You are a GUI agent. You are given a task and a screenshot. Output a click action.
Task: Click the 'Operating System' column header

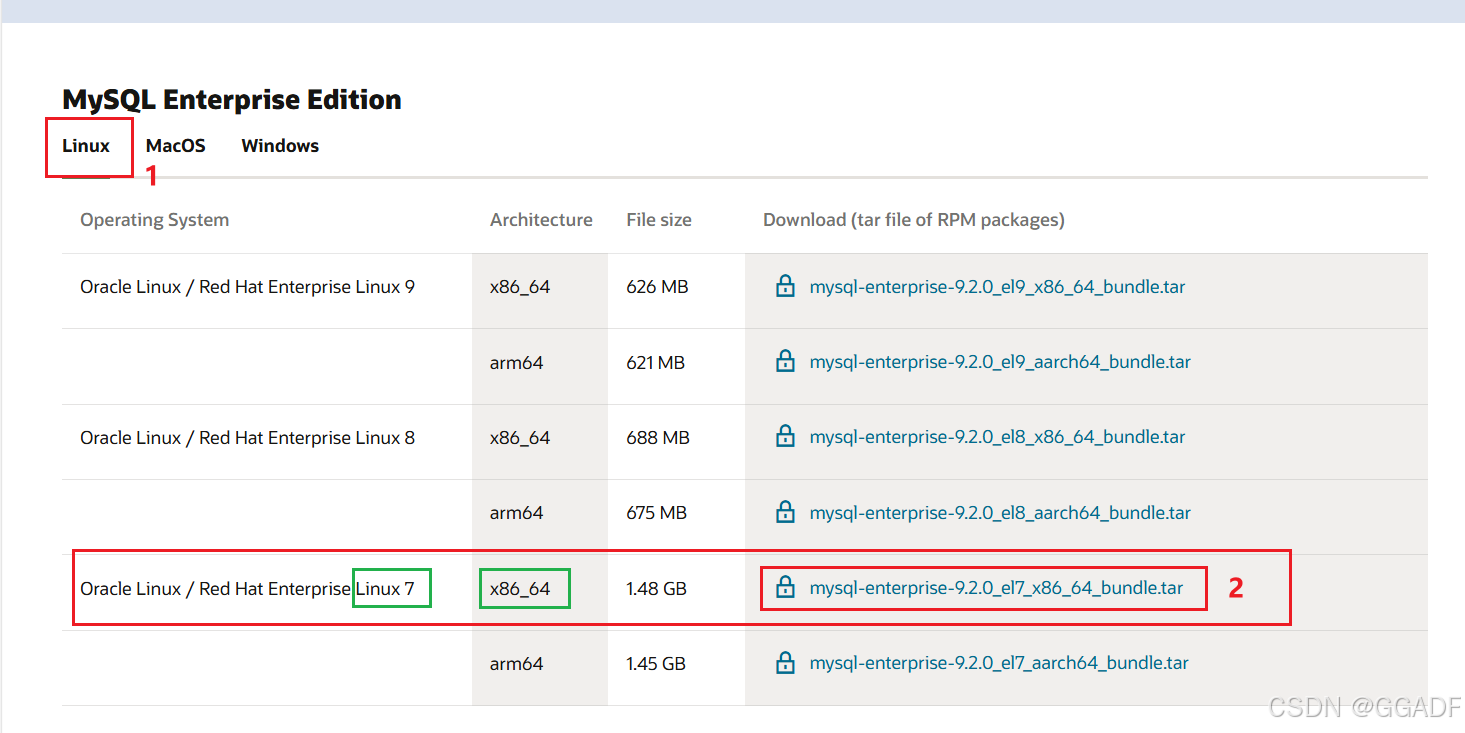155,220
